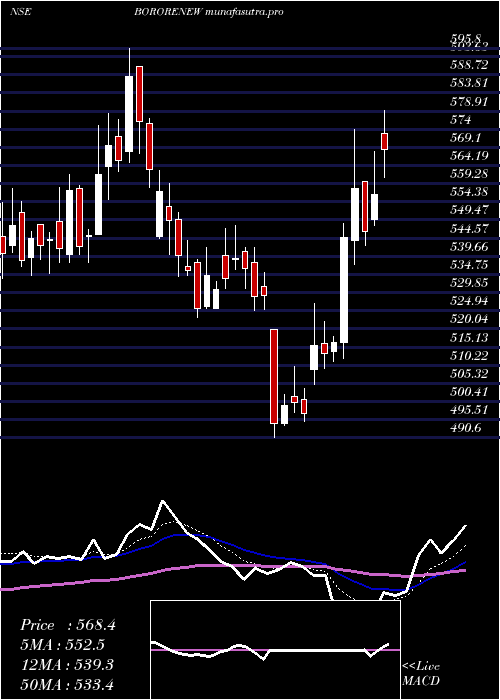The height and width of the screenshot is (700, 500).
Task: Click the <<Live MACD label
Action: click(x=421, y=674)
